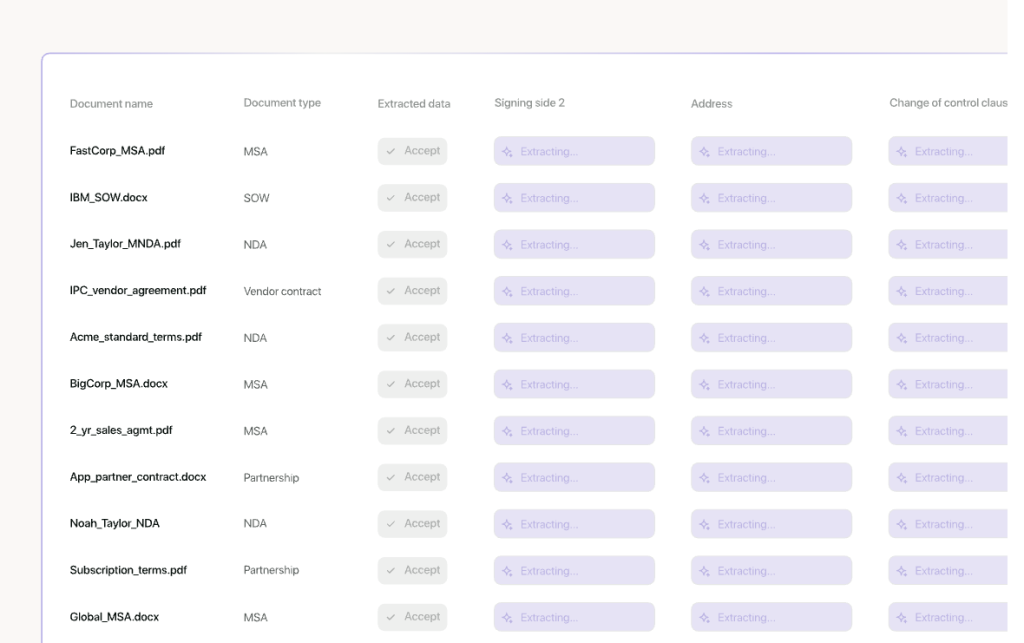
Task: Select the Extracting Address cell for 2_yr_sales_agmt.pdf
Action: coord(771,431)
